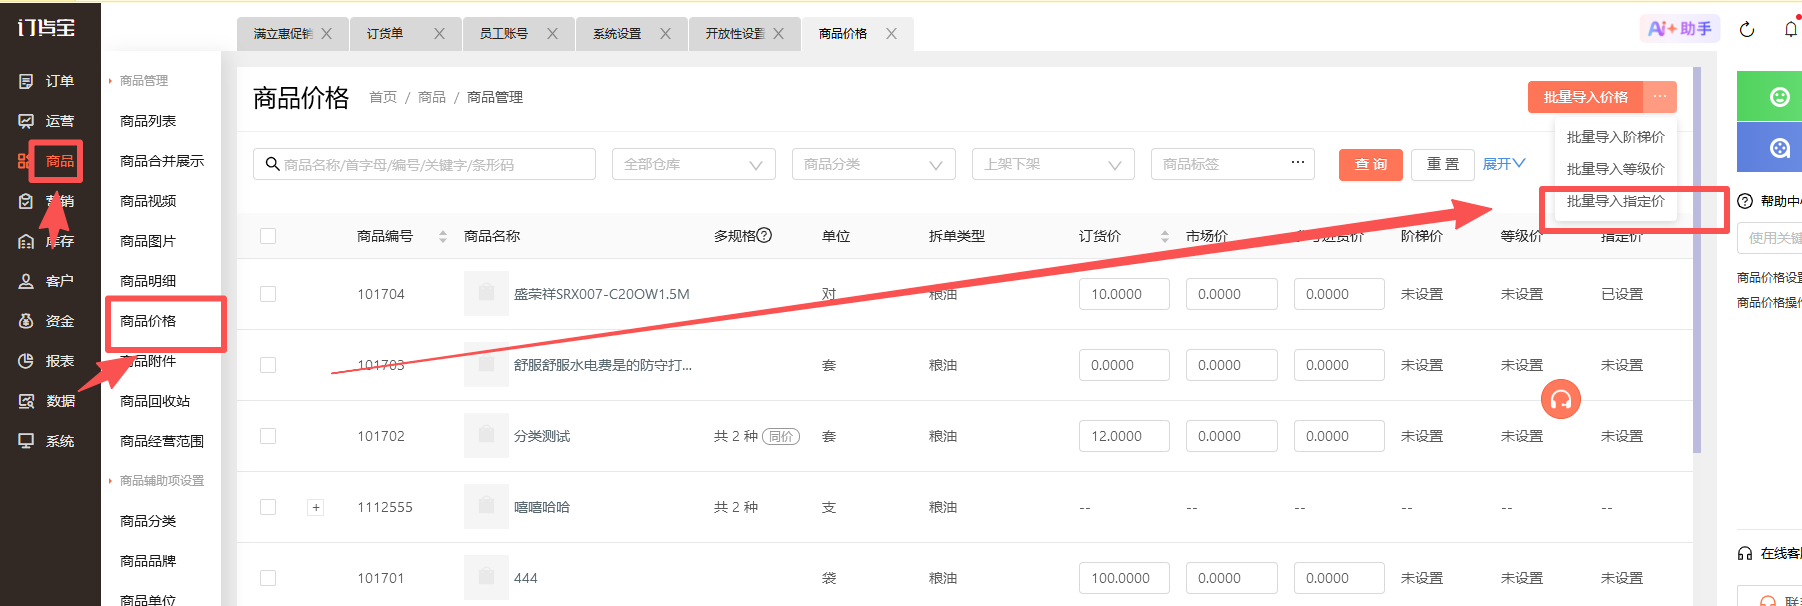
Task: Select 批量导入指定价 menu item
Action: point(1615,201)
